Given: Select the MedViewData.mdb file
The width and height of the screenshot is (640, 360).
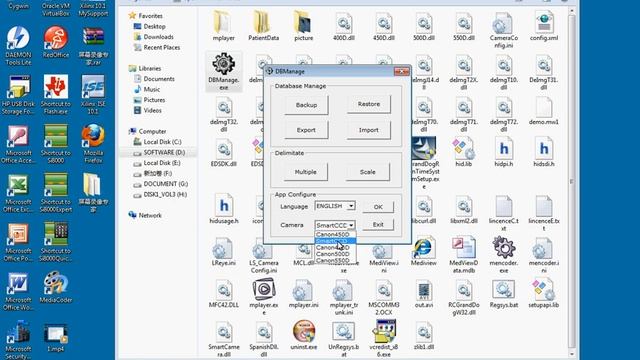Looking at the screenshot, I should pyautogui.click(x=464, y=255).
